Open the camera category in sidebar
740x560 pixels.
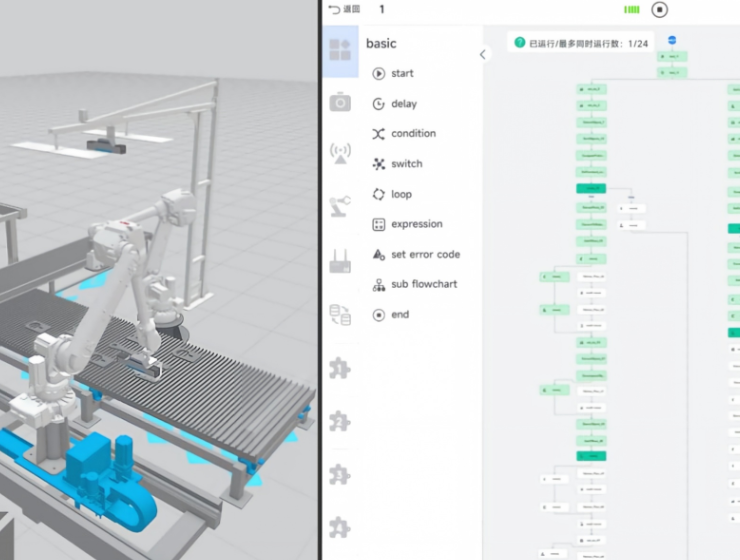point(340,102)
